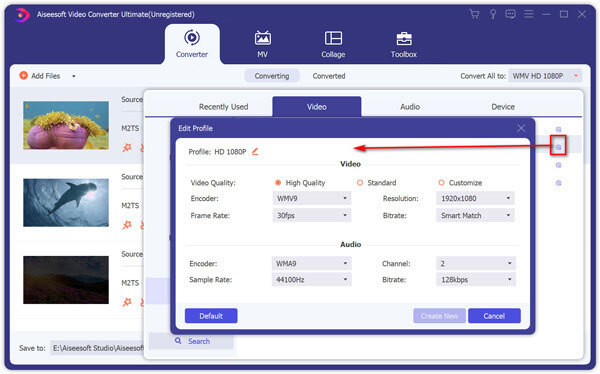600x374 pixels.
Task: Show the Converting list
Action: 272,76
